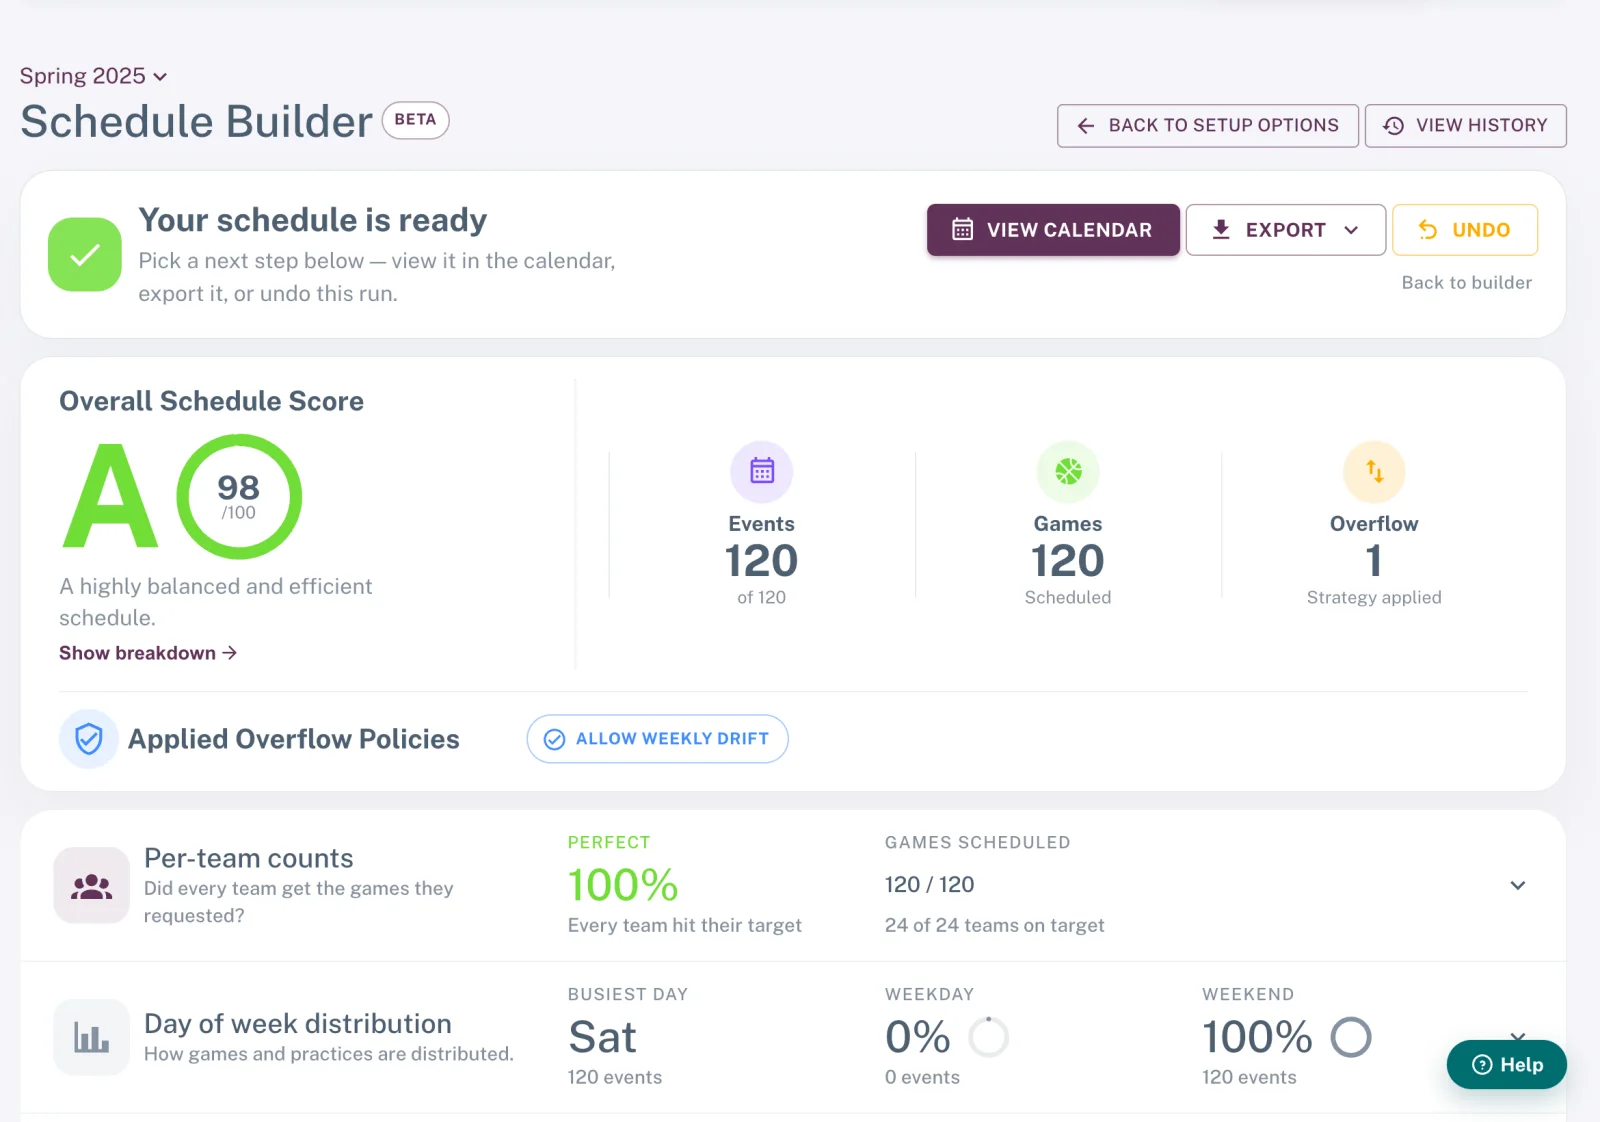Open the Spring 2025 season dropdown
The height and width of the screenshot is (1122, 1600).
93,76
